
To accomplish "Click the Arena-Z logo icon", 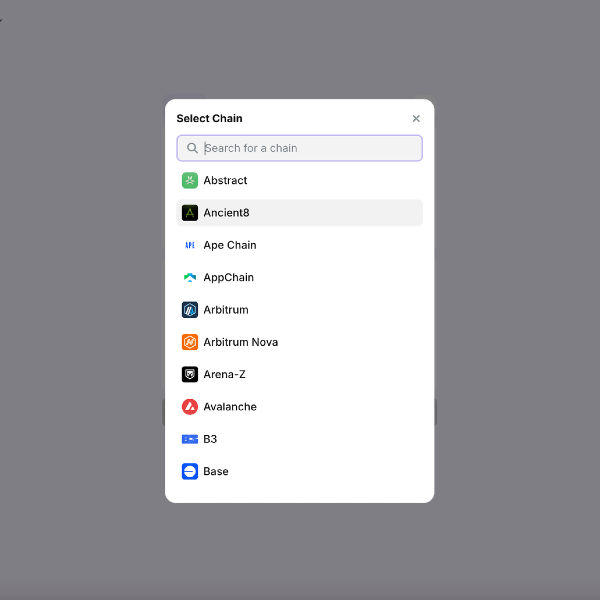I will (190, 374).
